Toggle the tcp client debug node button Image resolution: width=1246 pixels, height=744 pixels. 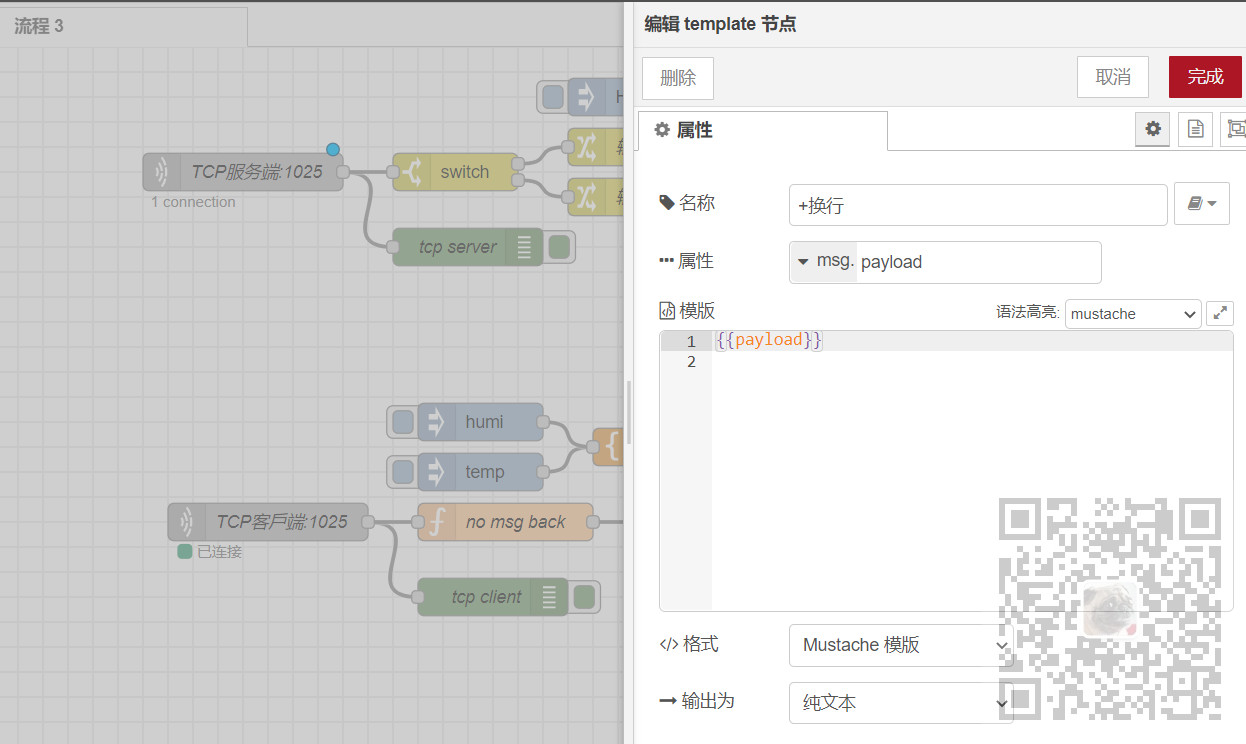coord(584,597)
